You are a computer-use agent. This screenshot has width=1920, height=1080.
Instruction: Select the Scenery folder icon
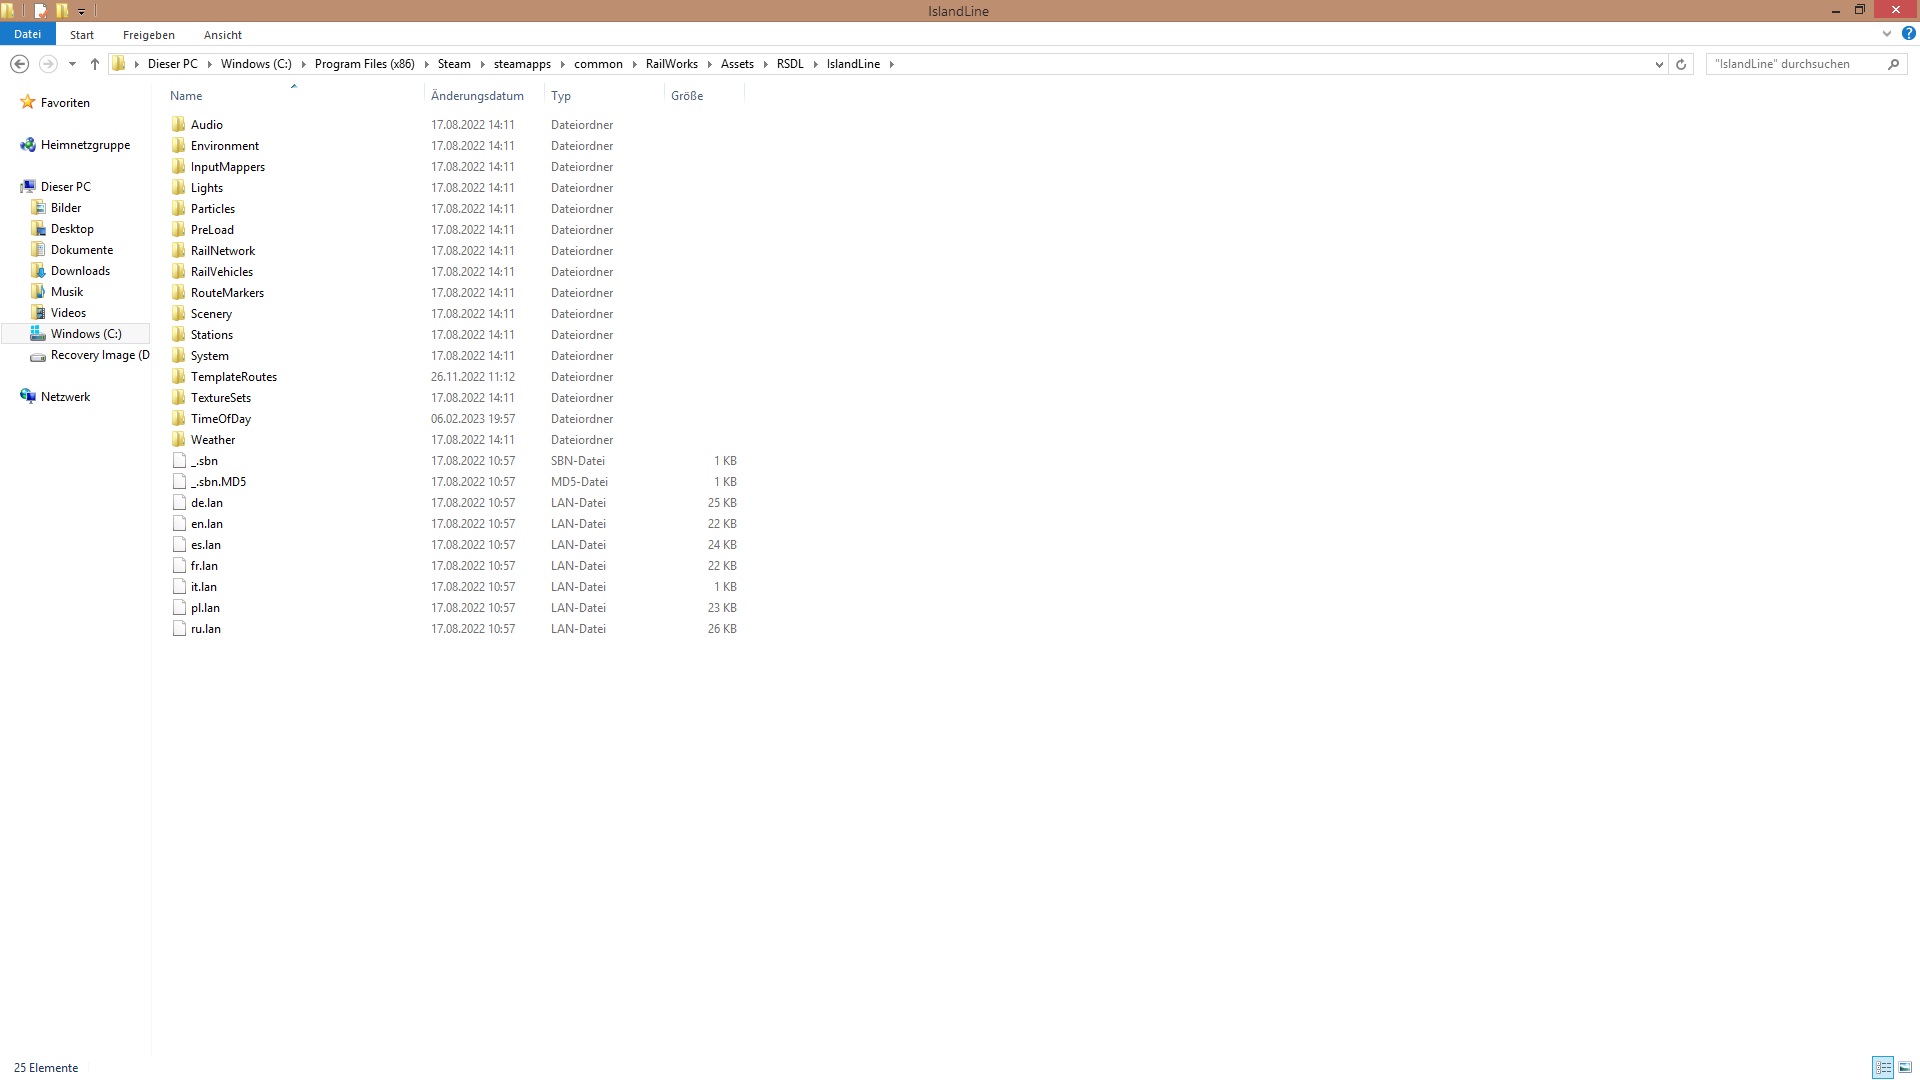tap(179, 313)
